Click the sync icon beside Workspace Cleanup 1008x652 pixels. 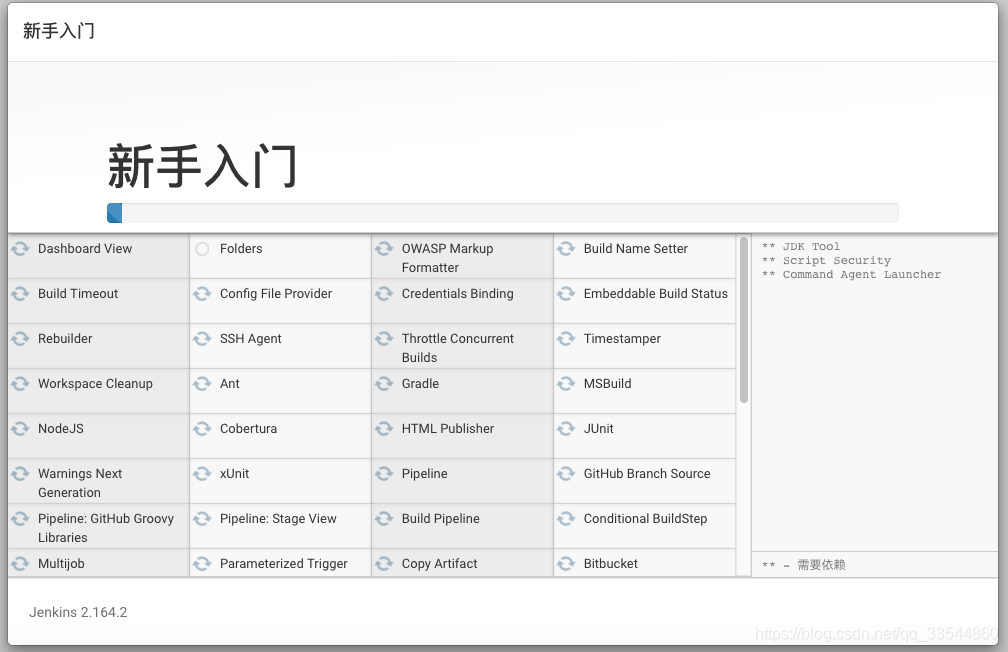click(20, 384)
